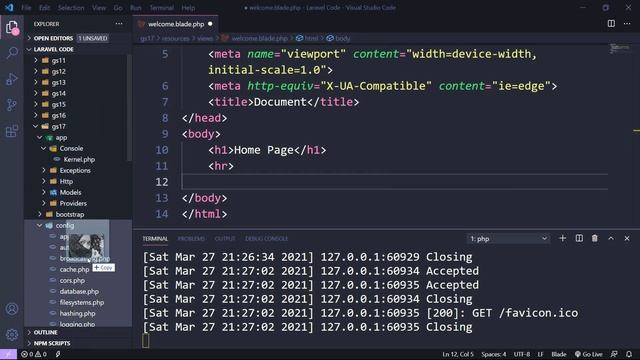Expand the Models folder

(78, 192)
